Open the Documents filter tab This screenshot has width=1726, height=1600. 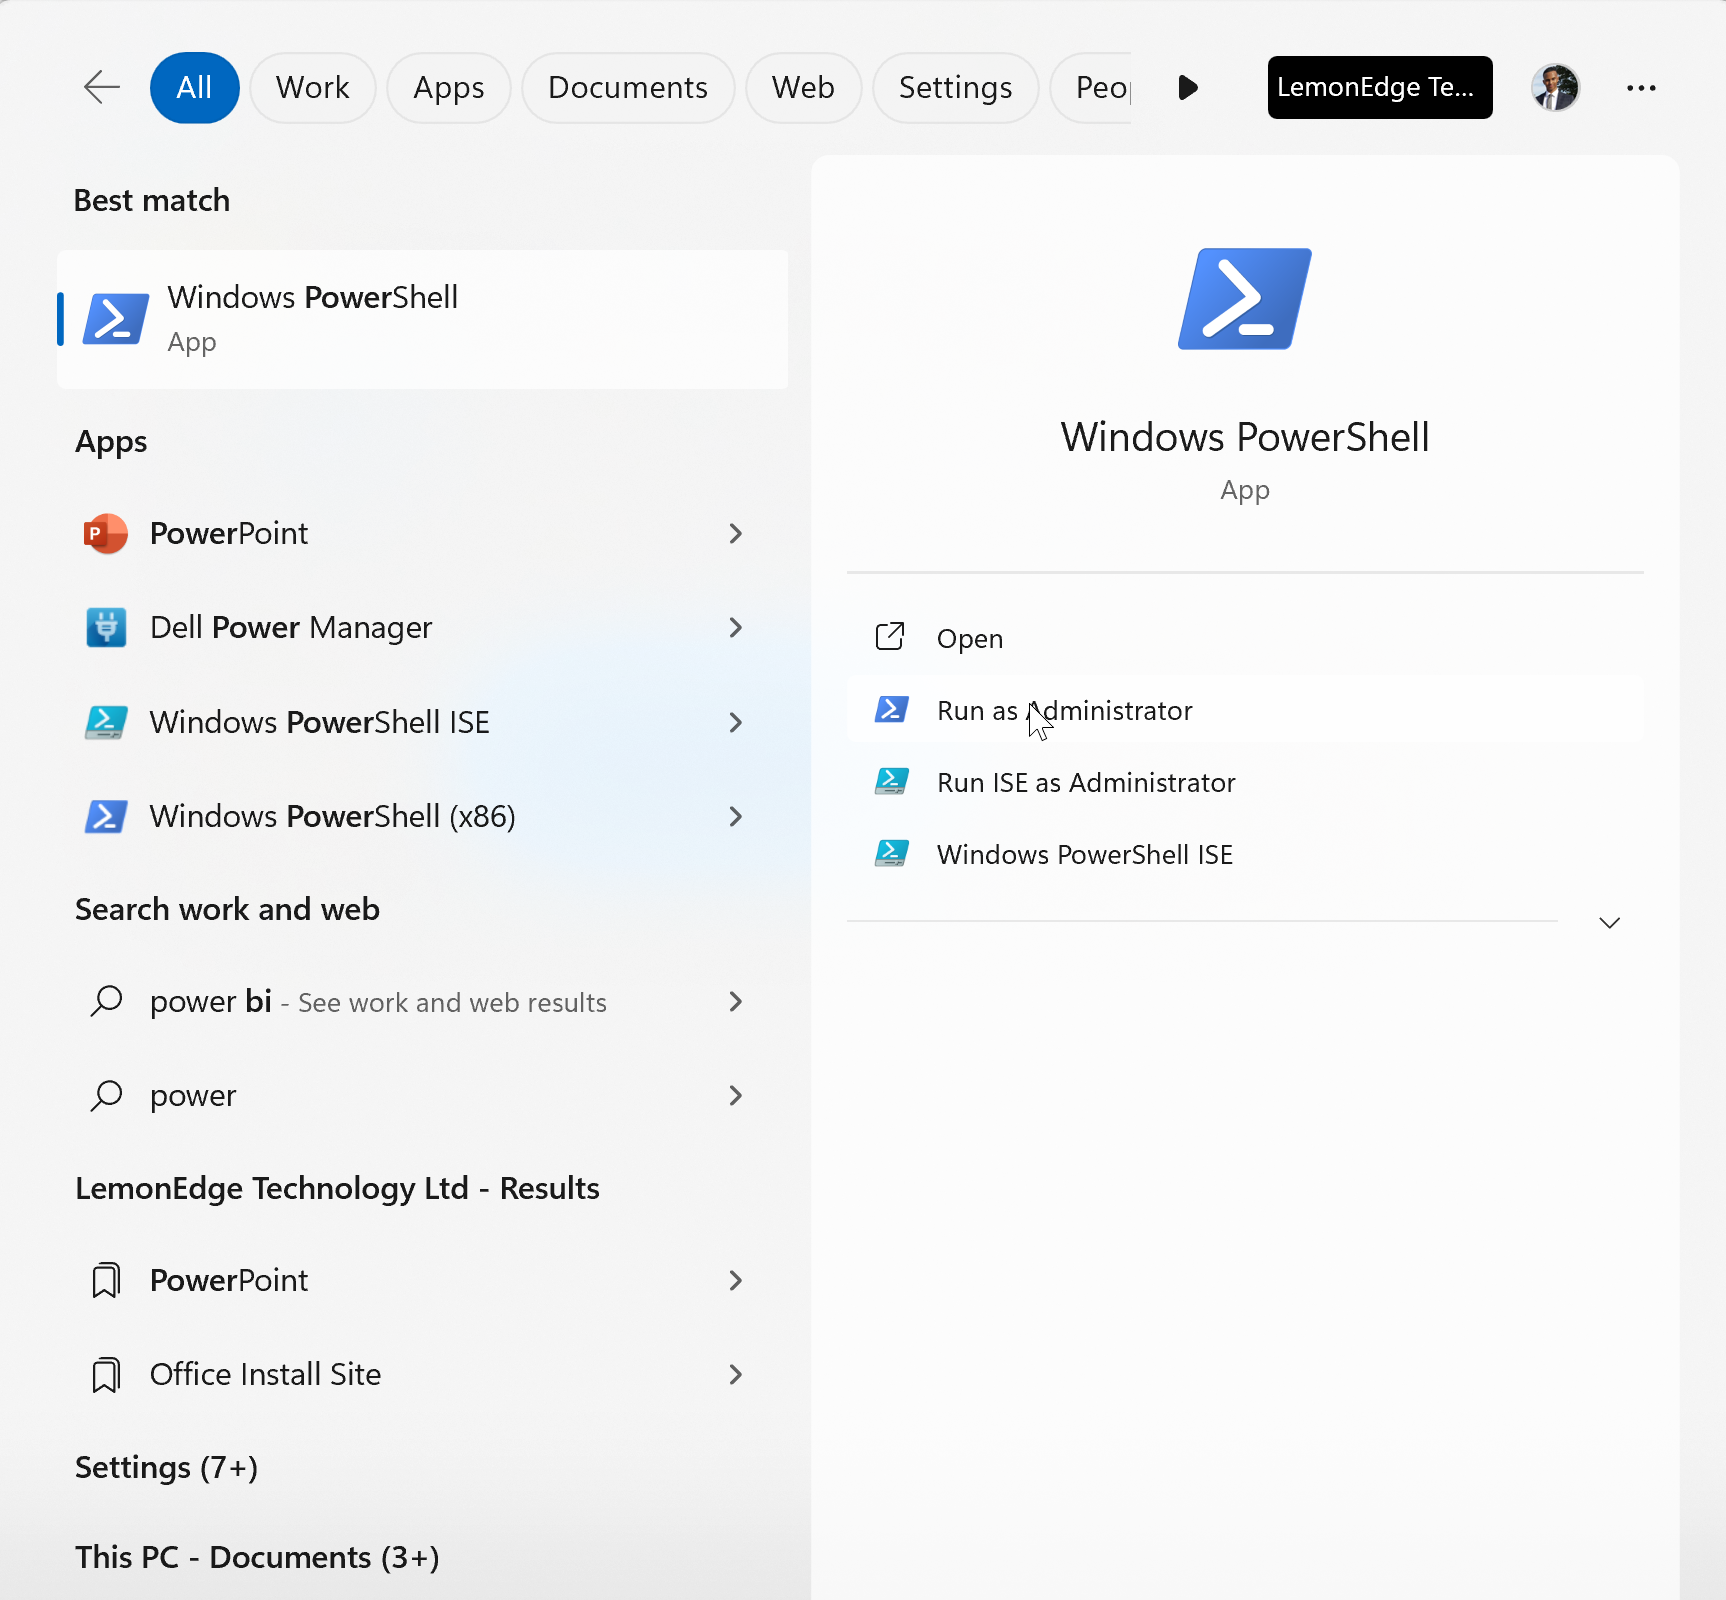(x=628, y=88)
